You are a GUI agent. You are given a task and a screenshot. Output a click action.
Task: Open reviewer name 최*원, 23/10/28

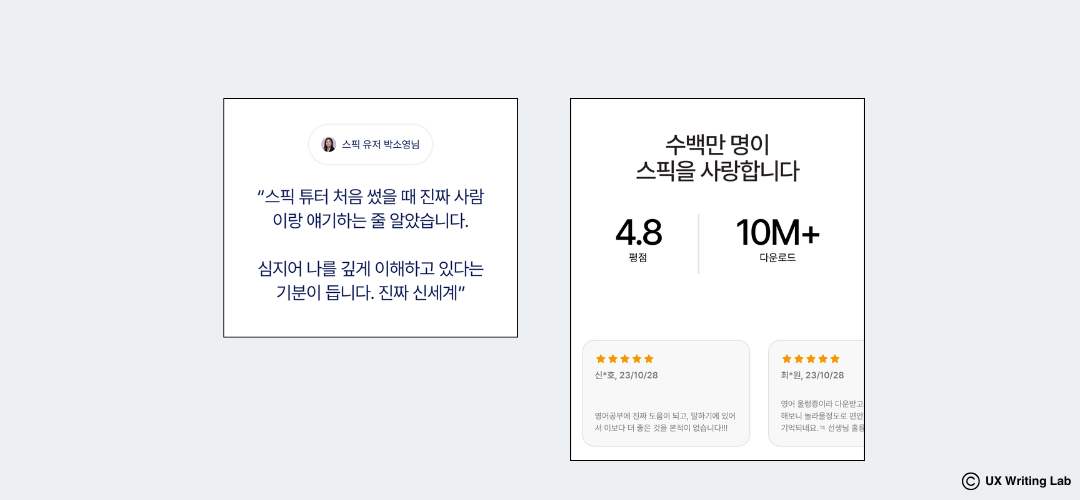(x=812, y=375)
